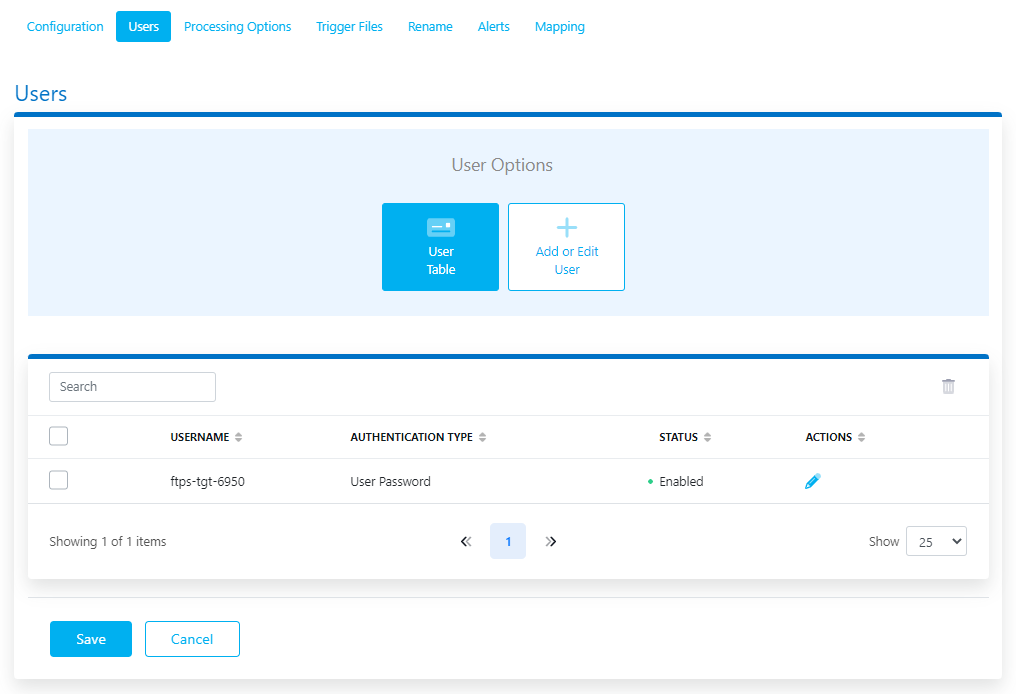Open the trash delete icon
Screen dimensions: 1016x694
point(948,386)
